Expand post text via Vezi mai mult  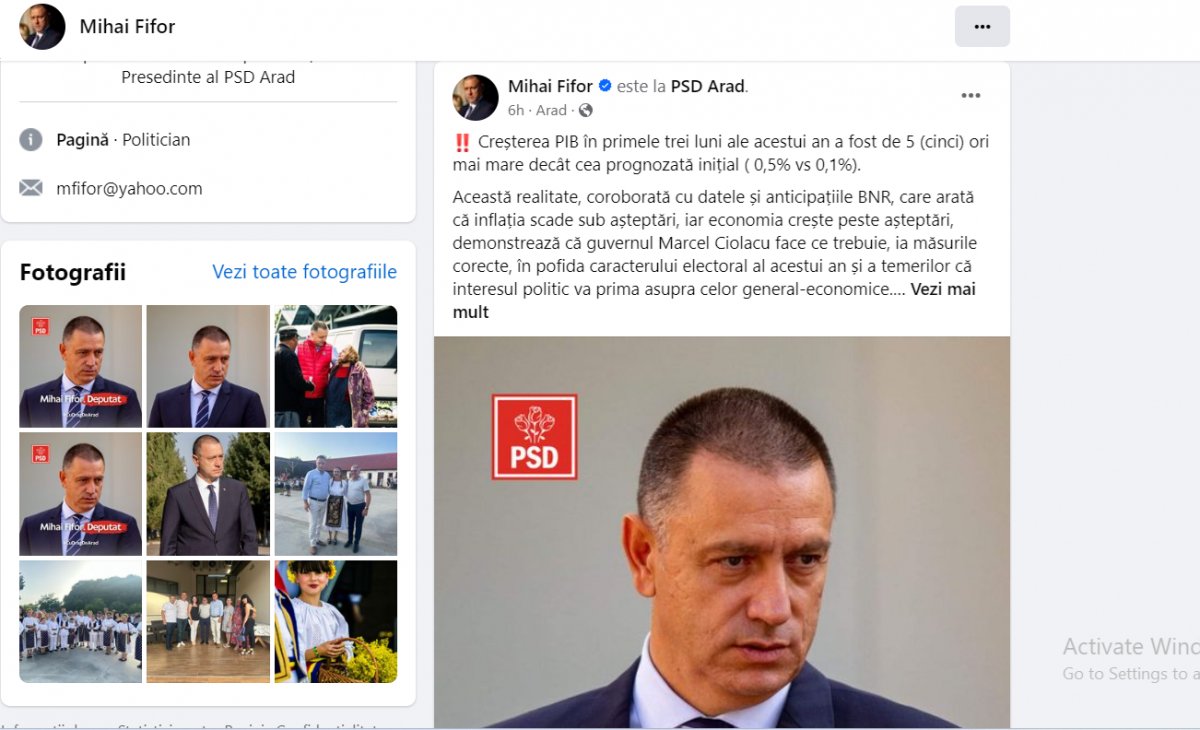(x=714, y=300)
